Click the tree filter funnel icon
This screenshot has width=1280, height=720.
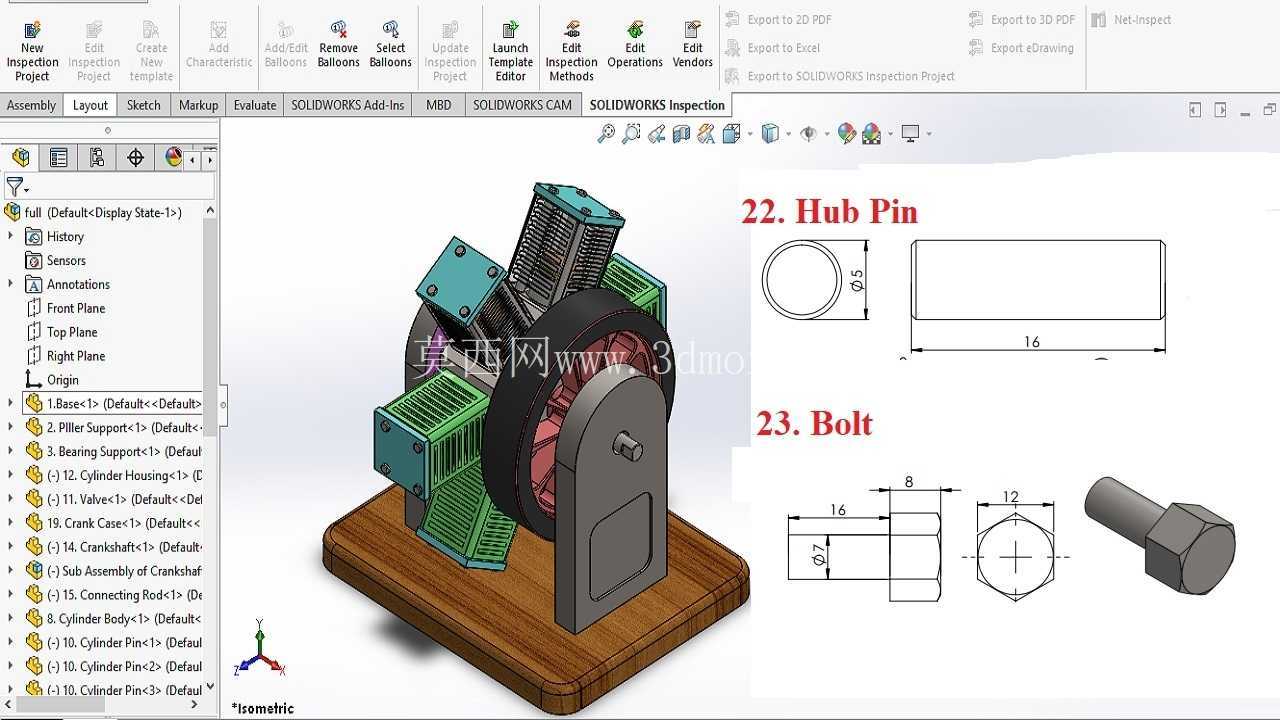point(15,187)
